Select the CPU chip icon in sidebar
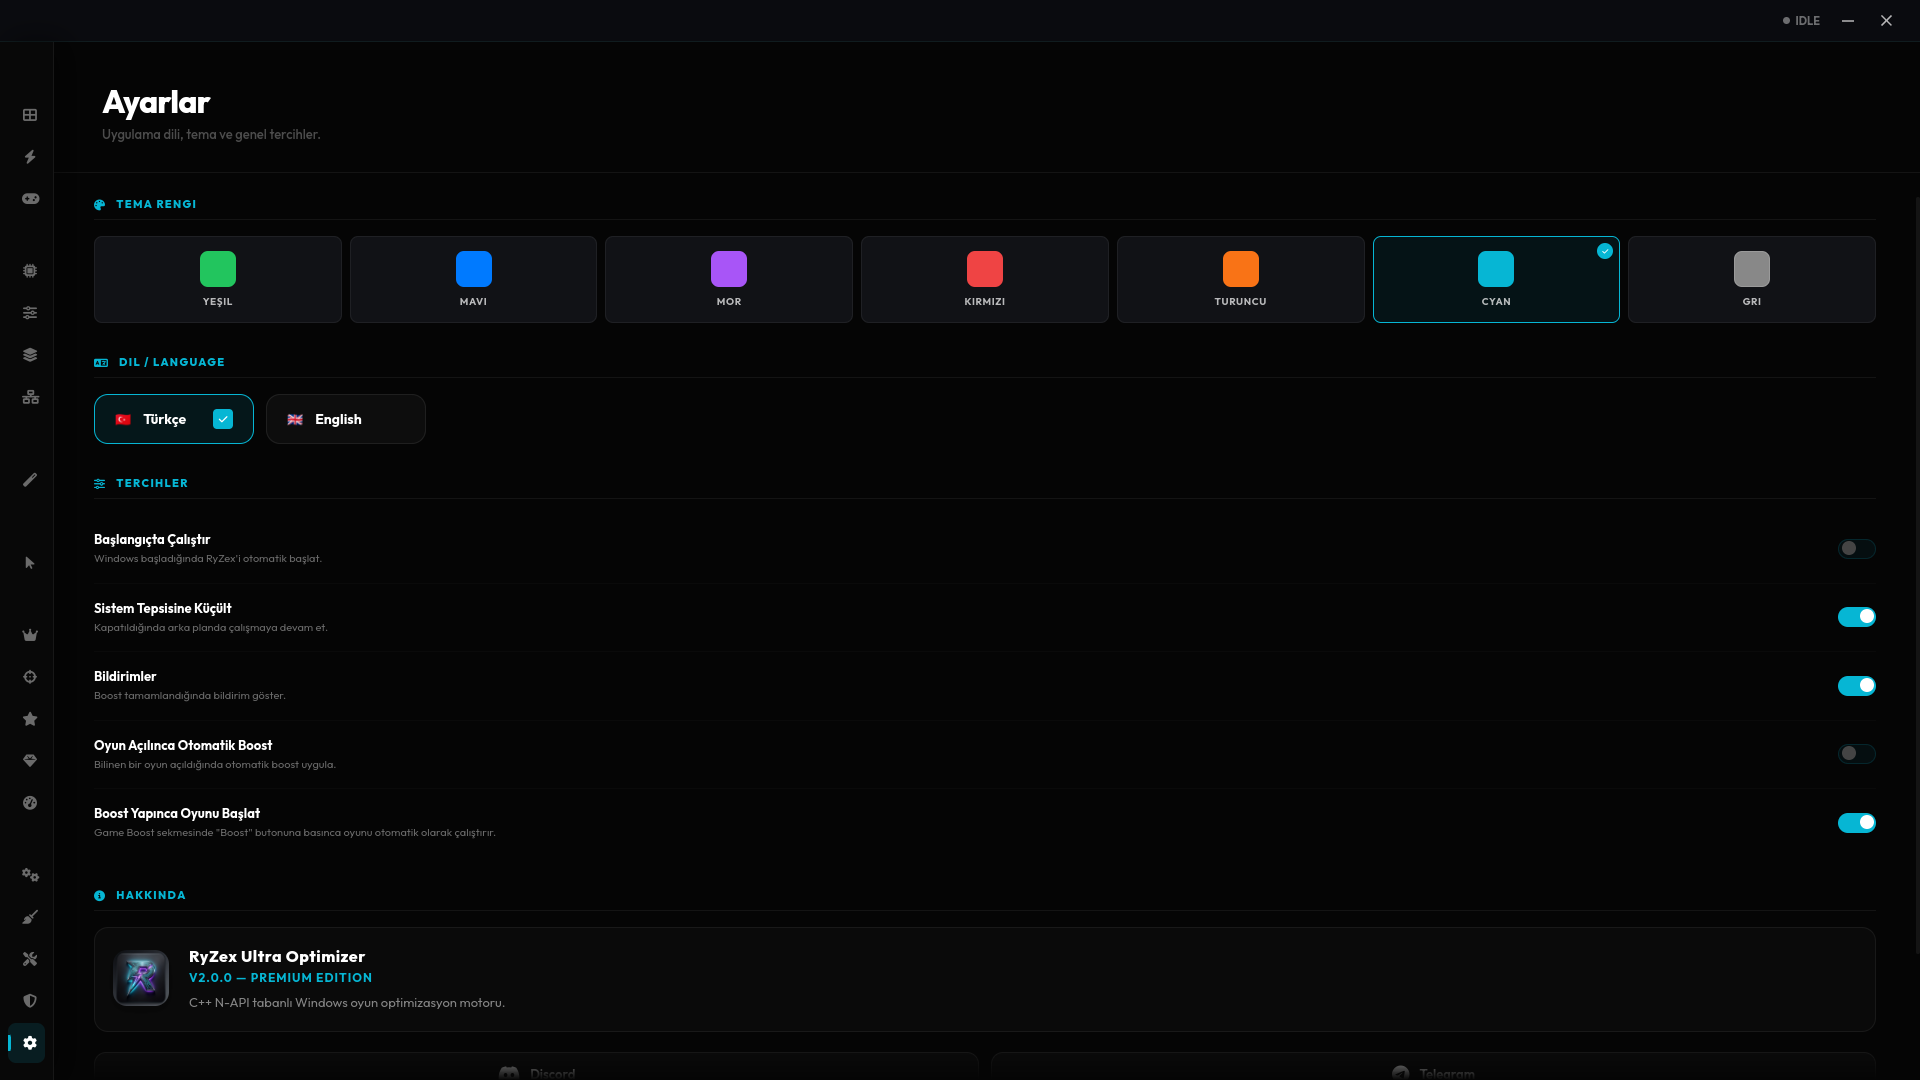Viewport: 1920px width, 1080px height. click(30, 271)
